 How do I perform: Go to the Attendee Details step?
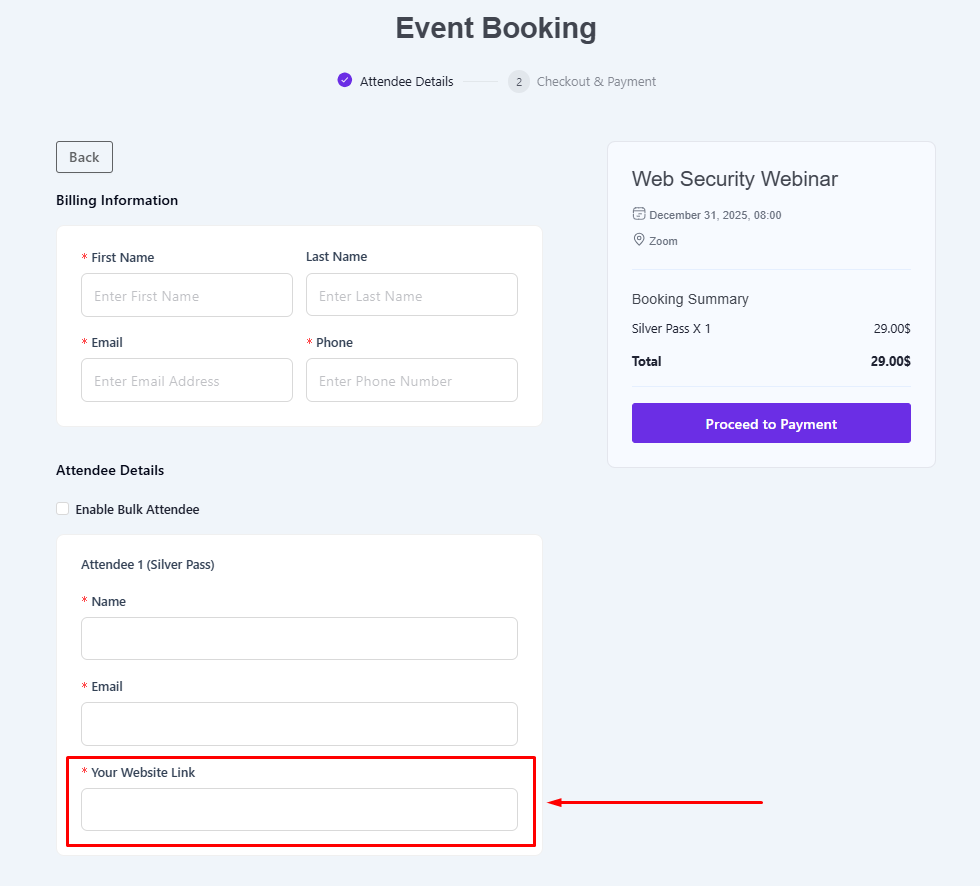pyautogui.click(x=406, y=82)
